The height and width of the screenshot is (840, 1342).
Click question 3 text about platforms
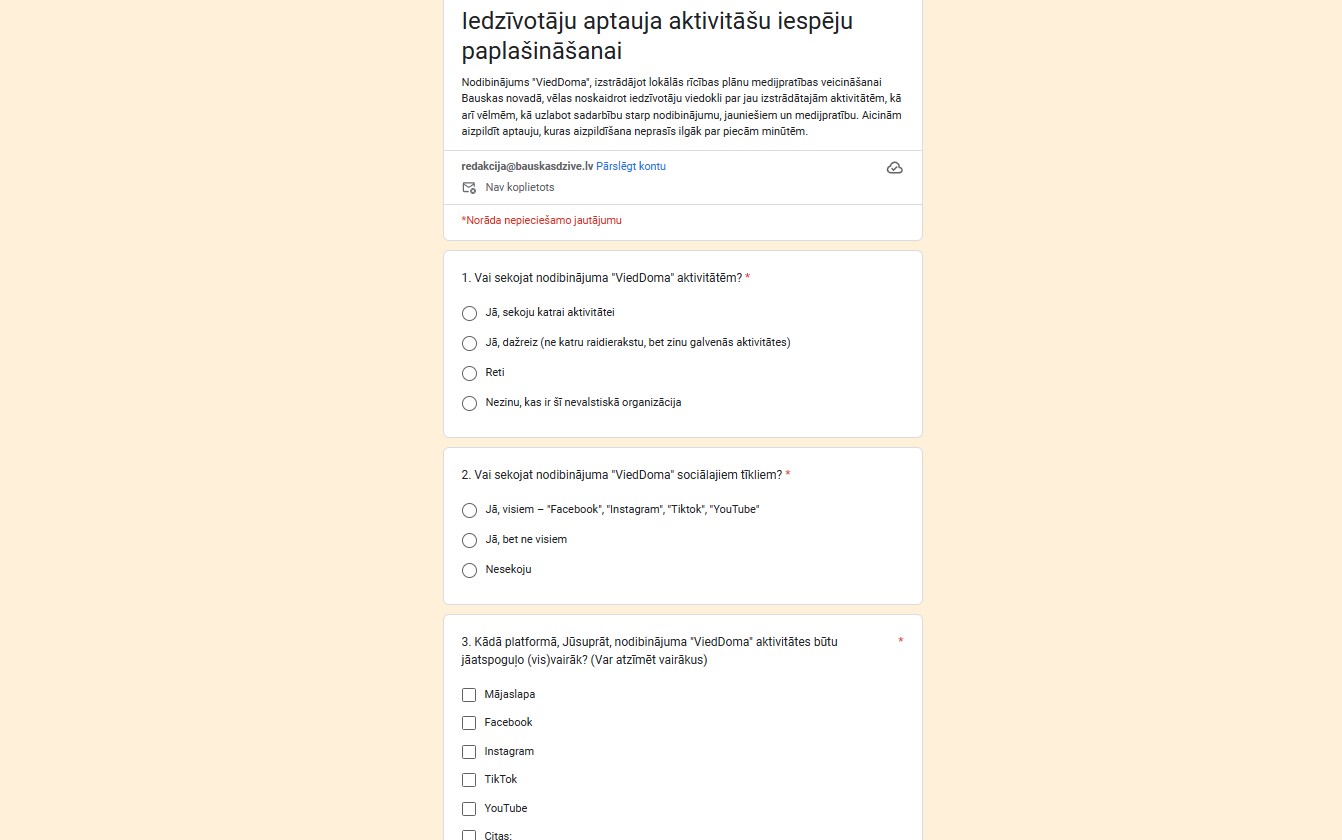coord(649,650)
